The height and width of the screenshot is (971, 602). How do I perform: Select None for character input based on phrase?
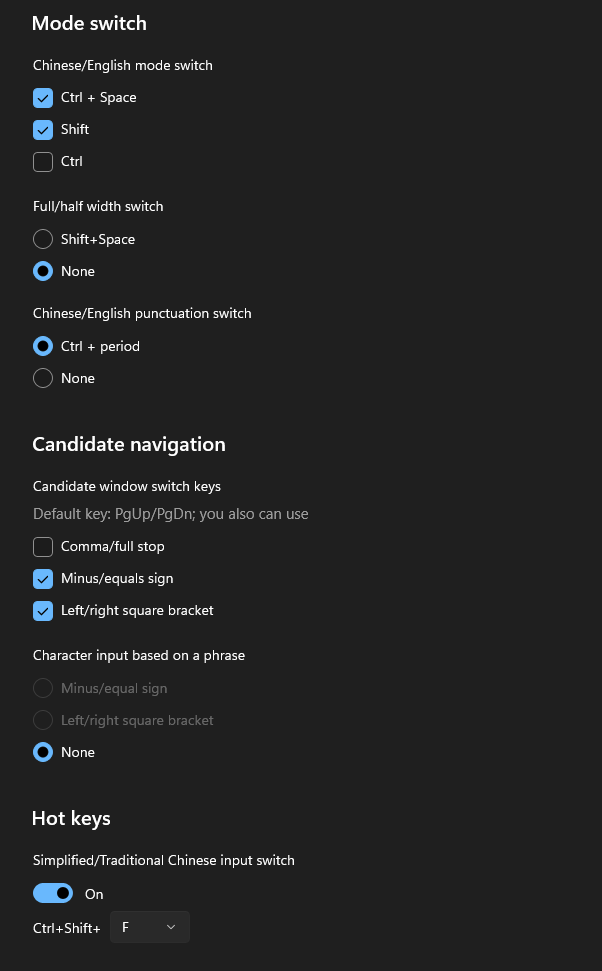click(42, 752)
